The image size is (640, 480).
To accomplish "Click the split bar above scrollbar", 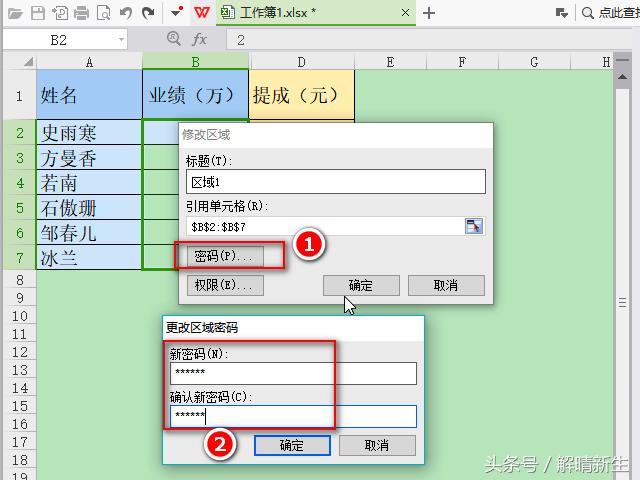I will [622, 60].
